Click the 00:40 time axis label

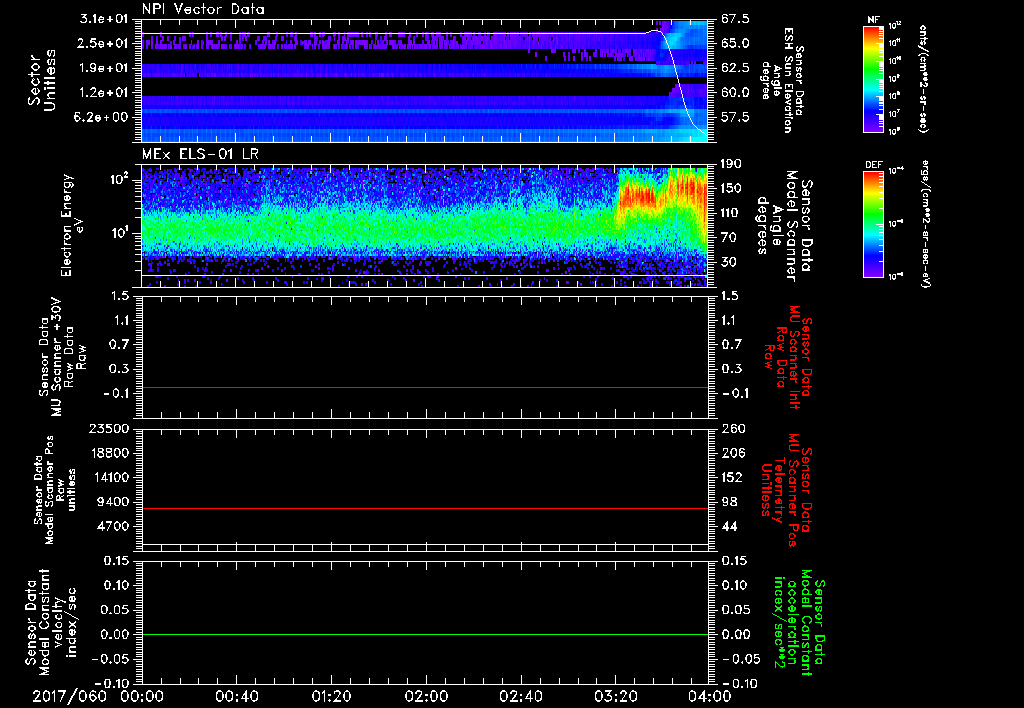(x=237, y=696)
